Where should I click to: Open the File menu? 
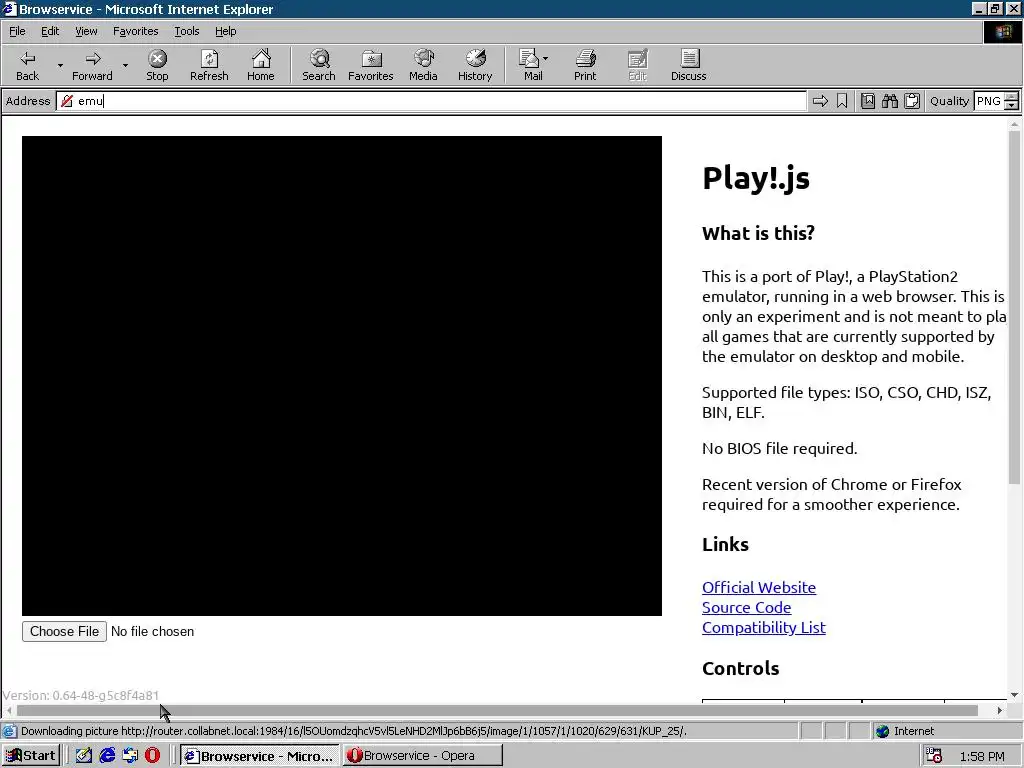click(x=17, y=31)
